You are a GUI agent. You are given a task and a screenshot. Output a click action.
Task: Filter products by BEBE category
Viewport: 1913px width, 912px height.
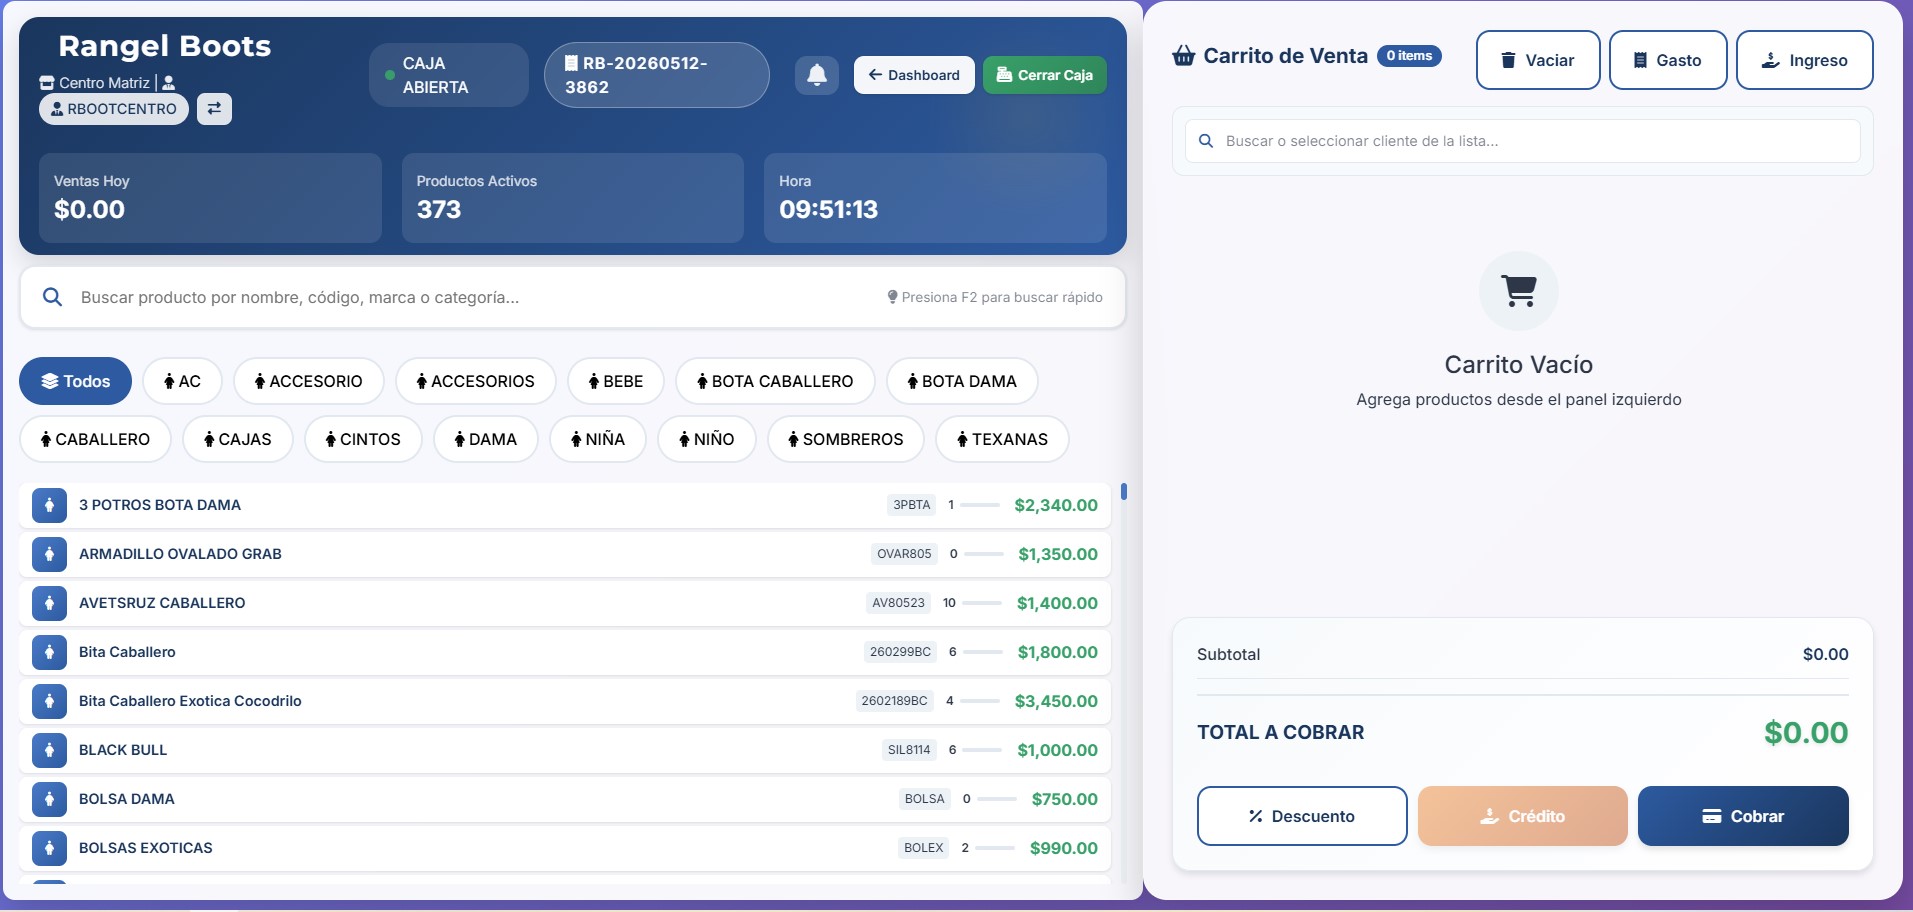(615, 381)
